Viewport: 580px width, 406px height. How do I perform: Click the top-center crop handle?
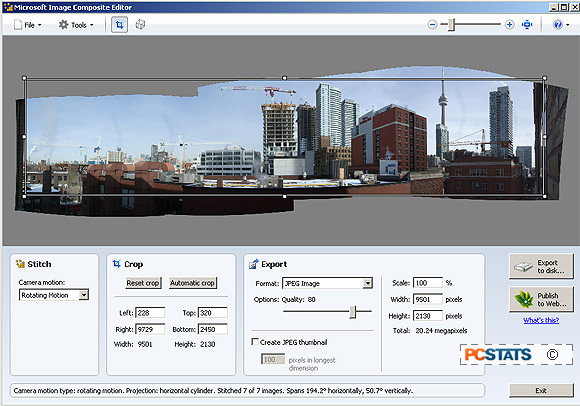(284, 78)
